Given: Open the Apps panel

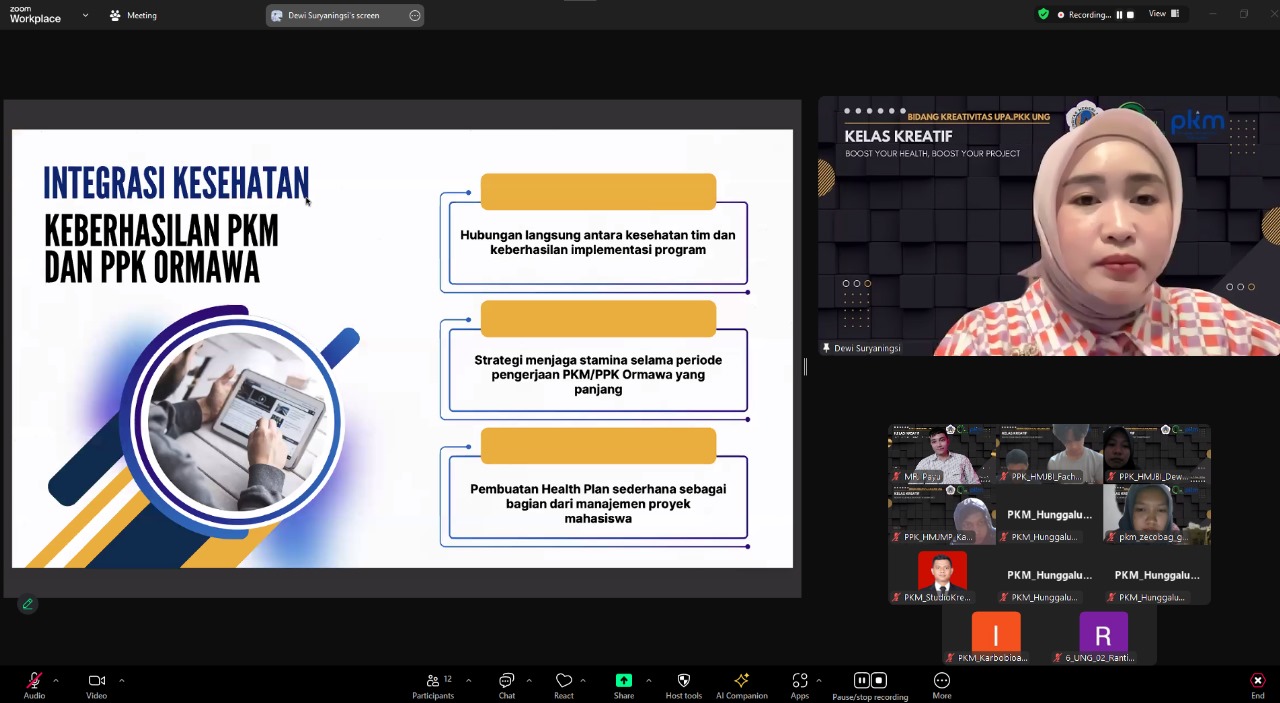Looking at the screenshot, I should tap(799, 685).
